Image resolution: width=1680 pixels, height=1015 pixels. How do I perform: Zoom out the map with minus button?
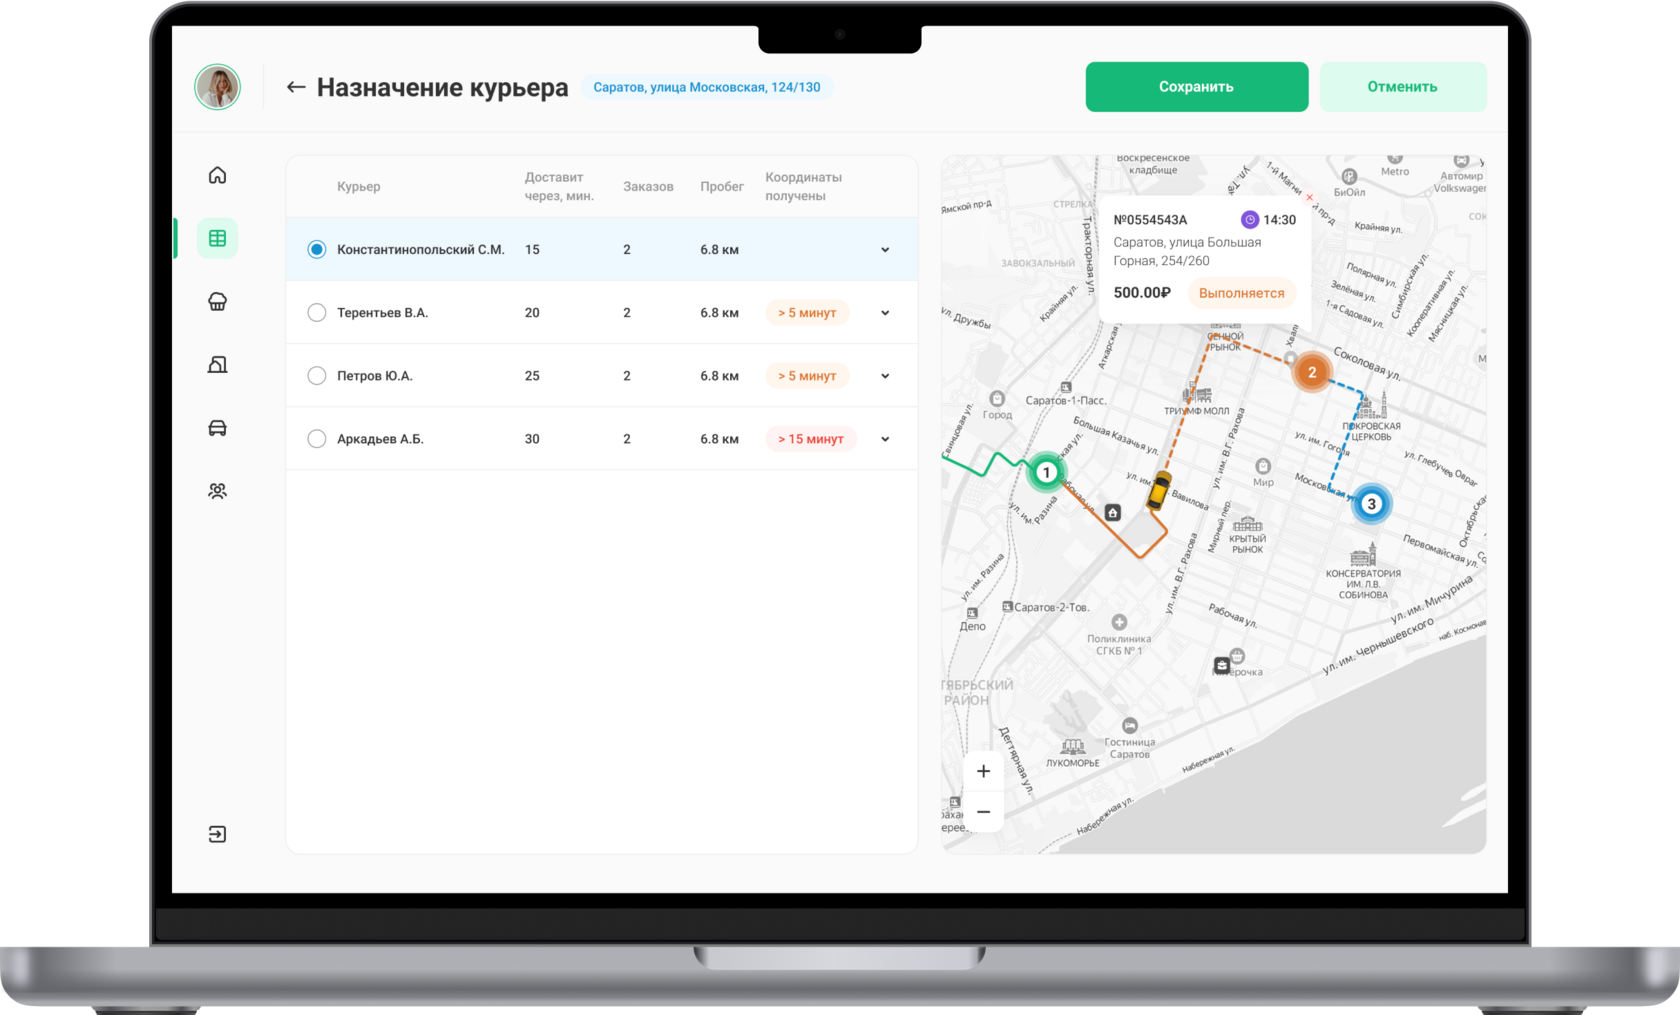tap(983, 812)
